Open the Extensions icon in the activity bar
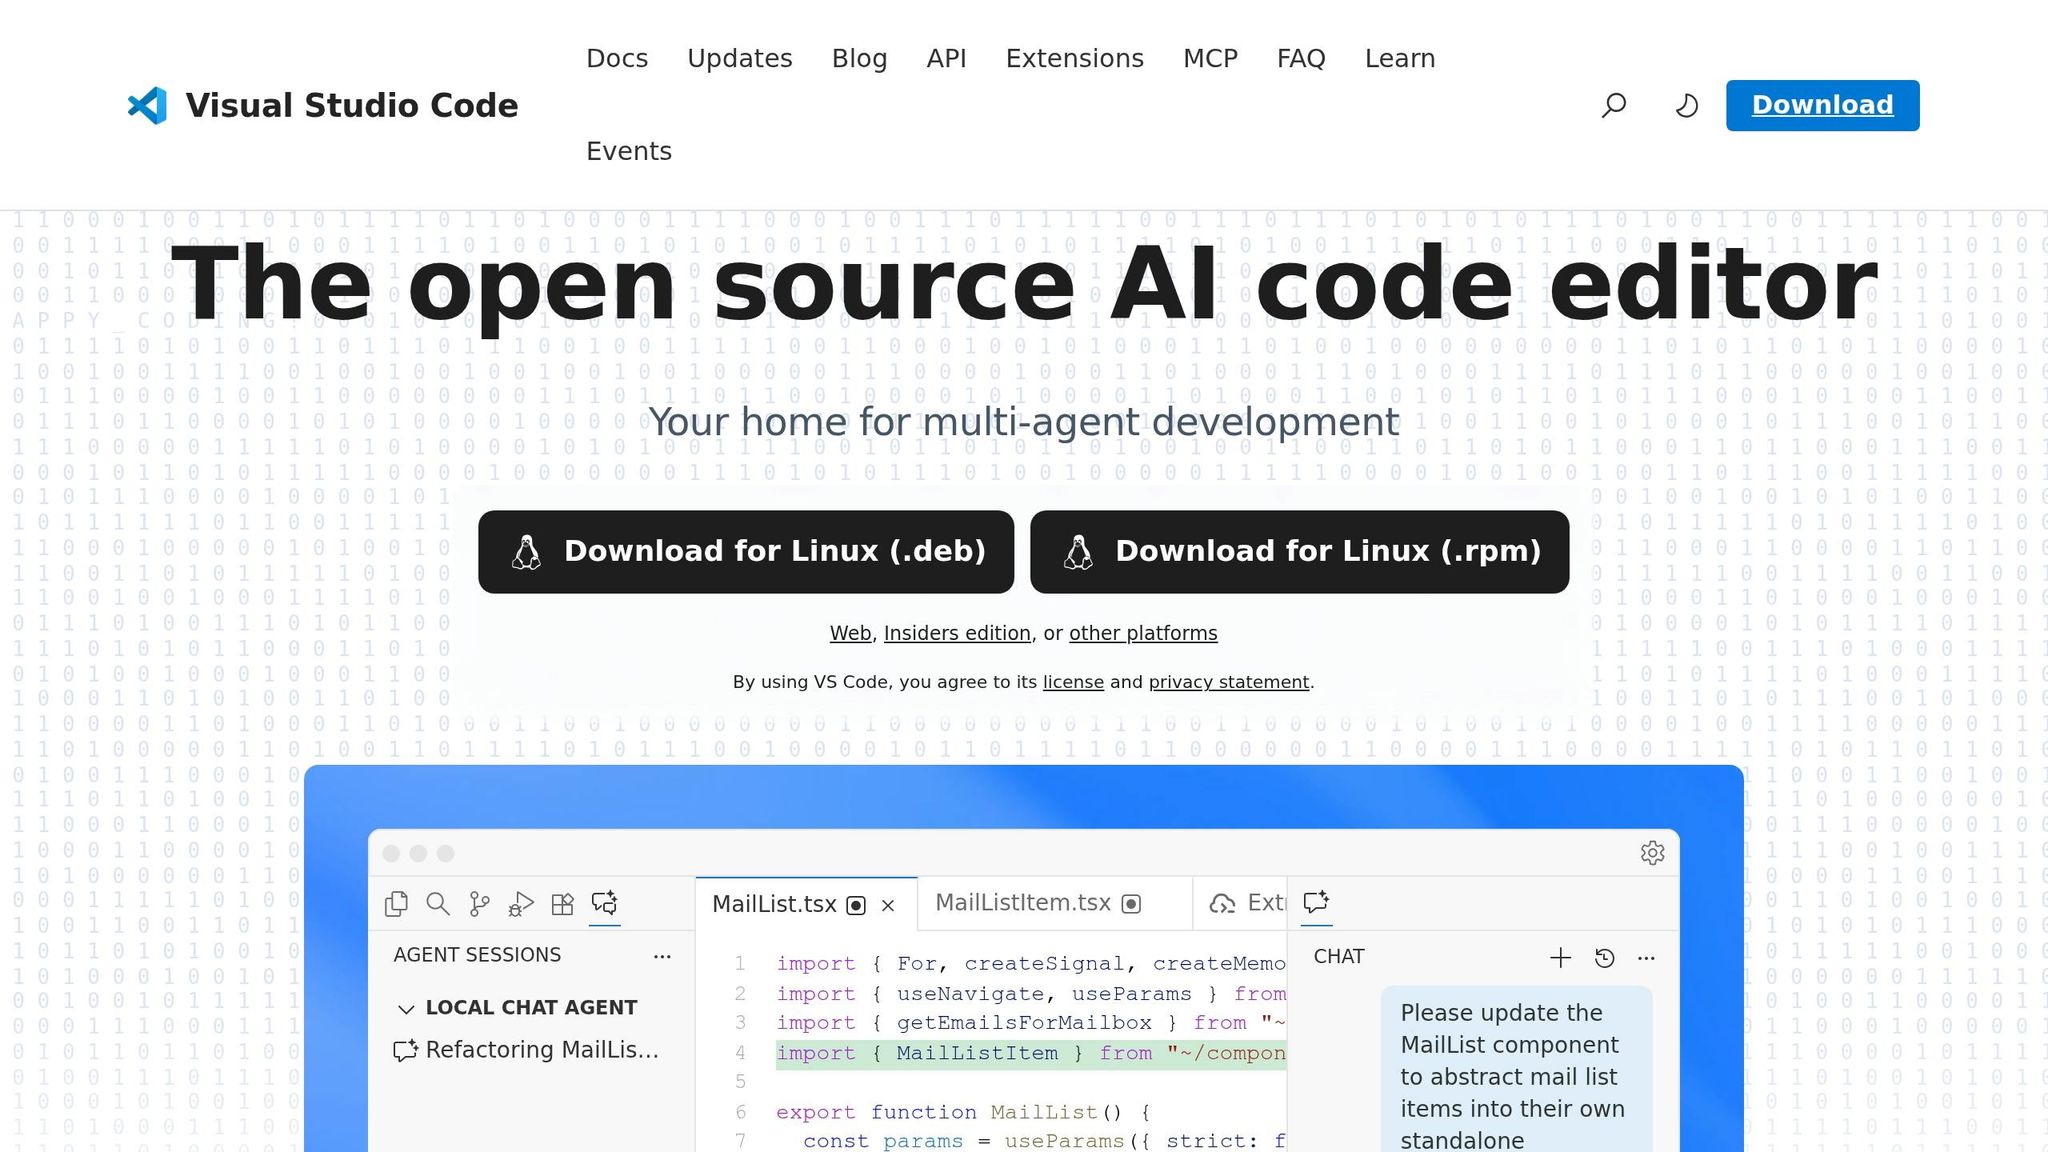This screenshot has height=1152, width=2048. point(563,903)
